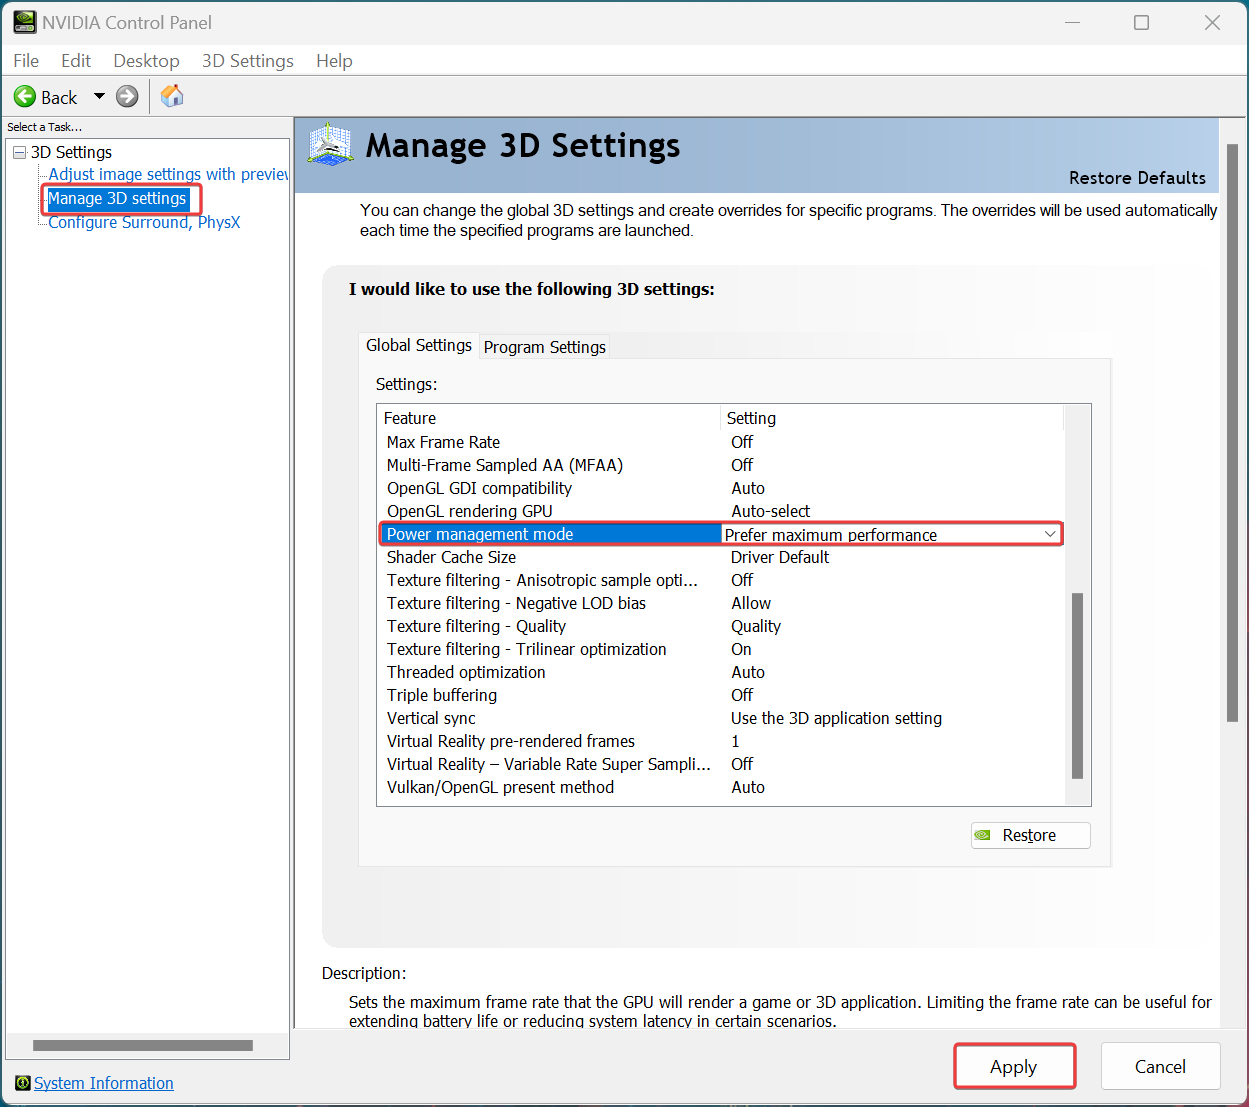The image size is (1249, 1107).
Task: Click the settings list vertical scrollbar
Action: 1077,685
